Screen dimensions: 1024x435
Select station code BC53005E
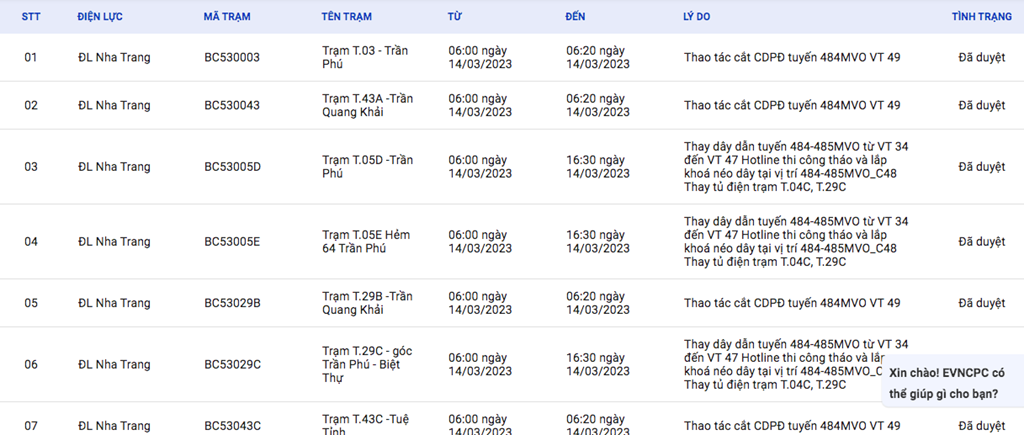pos(232,241)
